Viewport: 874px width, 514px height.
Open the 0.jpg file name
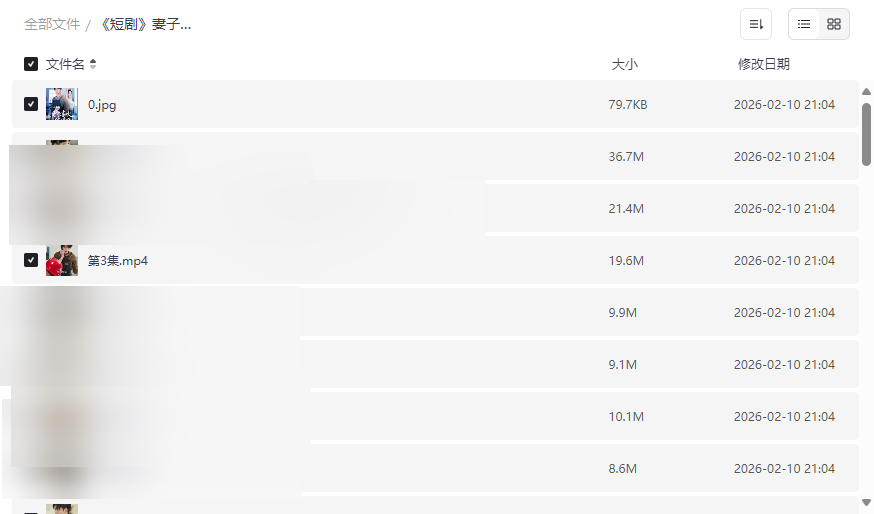click(102, 104)
